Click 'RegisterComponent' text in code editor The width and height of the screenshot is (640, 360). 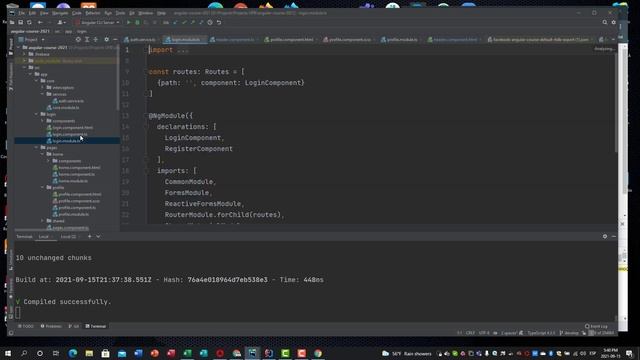click(198, 149)
